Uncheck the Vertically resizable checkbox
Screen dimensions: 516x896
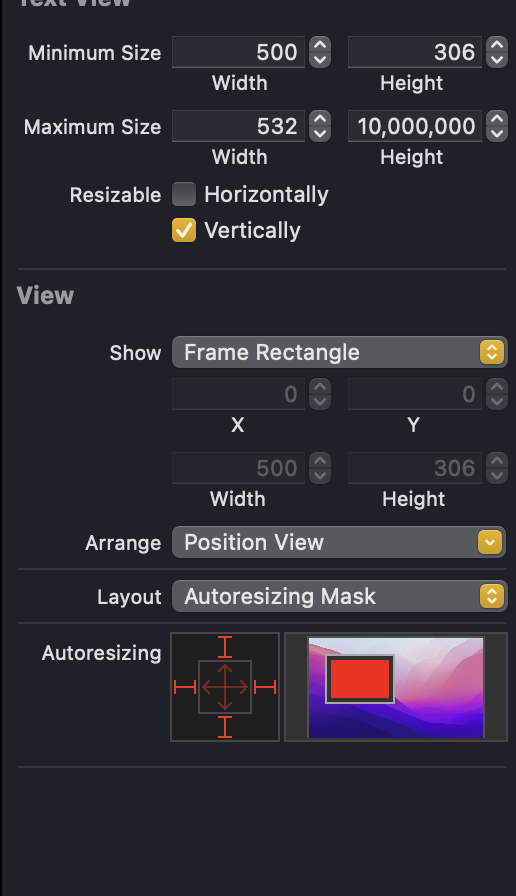pyautogui.click(x=184, y=230)
